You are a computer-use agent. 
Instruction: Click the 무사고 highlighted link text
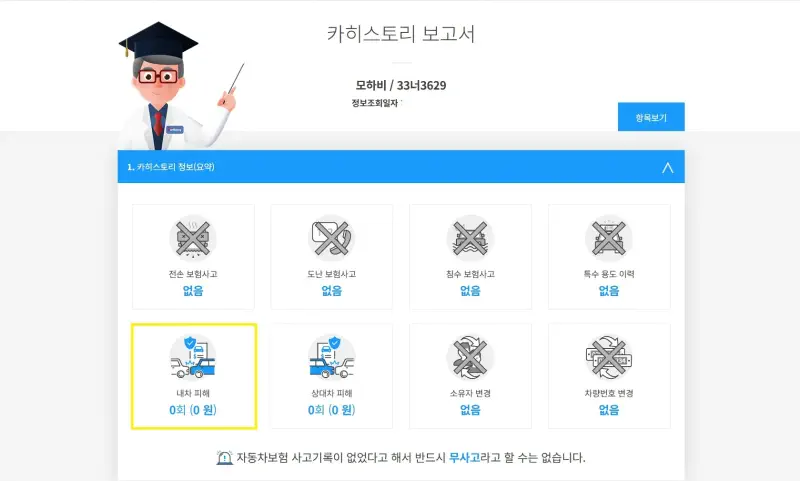pos(464,458)
